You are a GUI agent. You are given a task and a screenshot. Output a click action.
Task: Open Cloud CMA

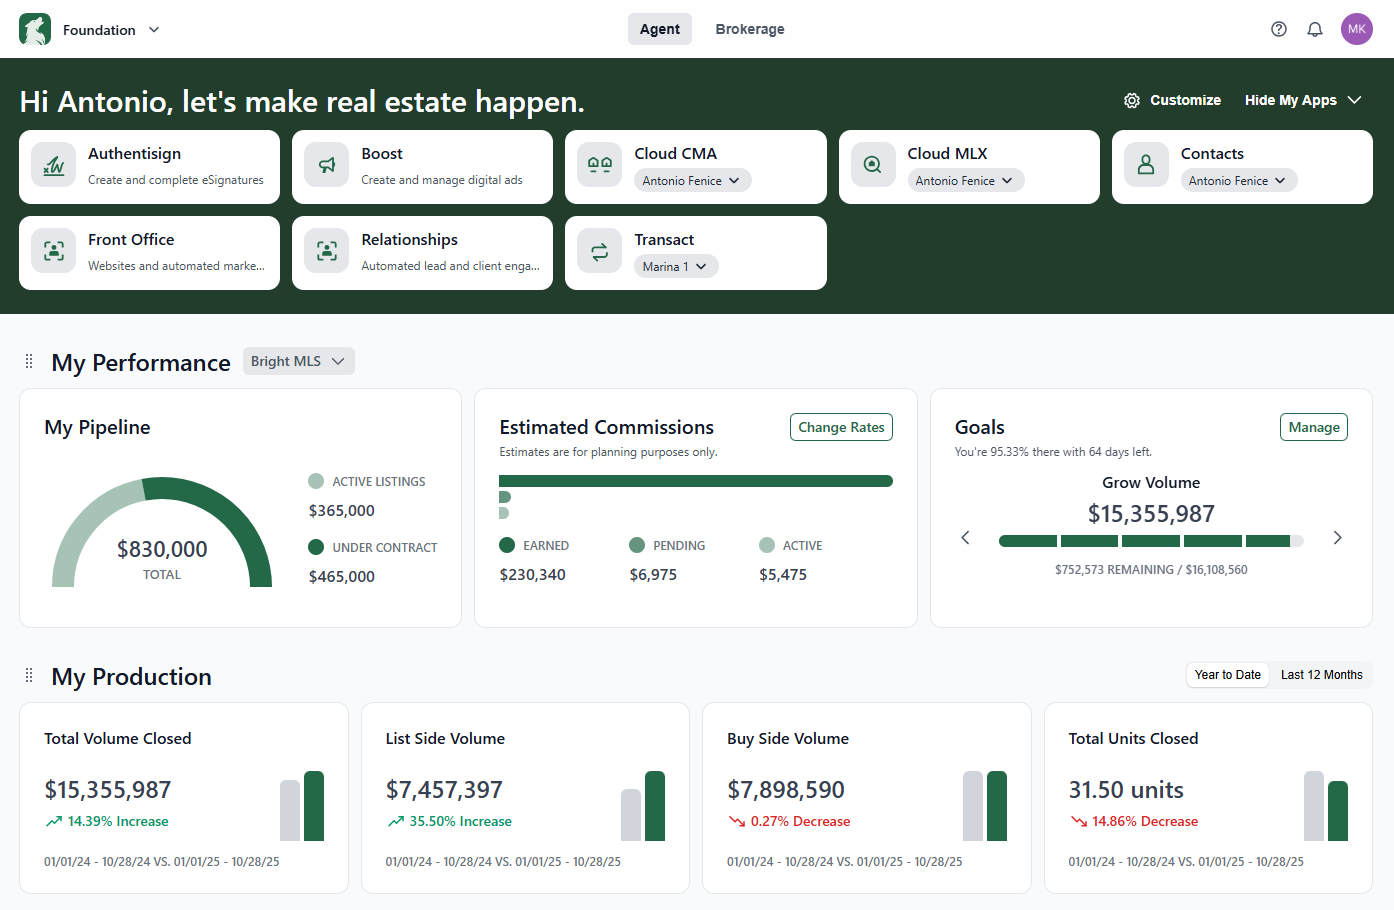(599, 164)
